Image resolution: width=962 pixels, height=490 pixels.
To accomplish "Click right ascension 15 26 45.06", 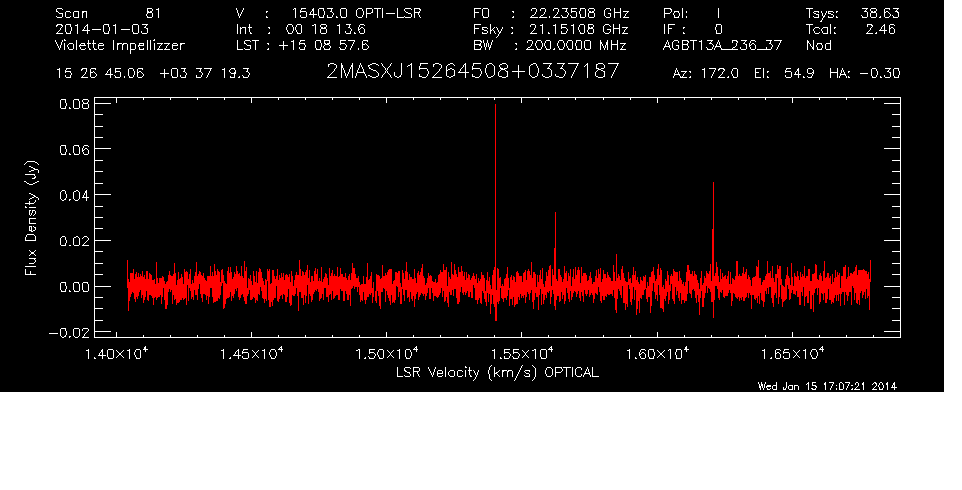I will 100,74.
